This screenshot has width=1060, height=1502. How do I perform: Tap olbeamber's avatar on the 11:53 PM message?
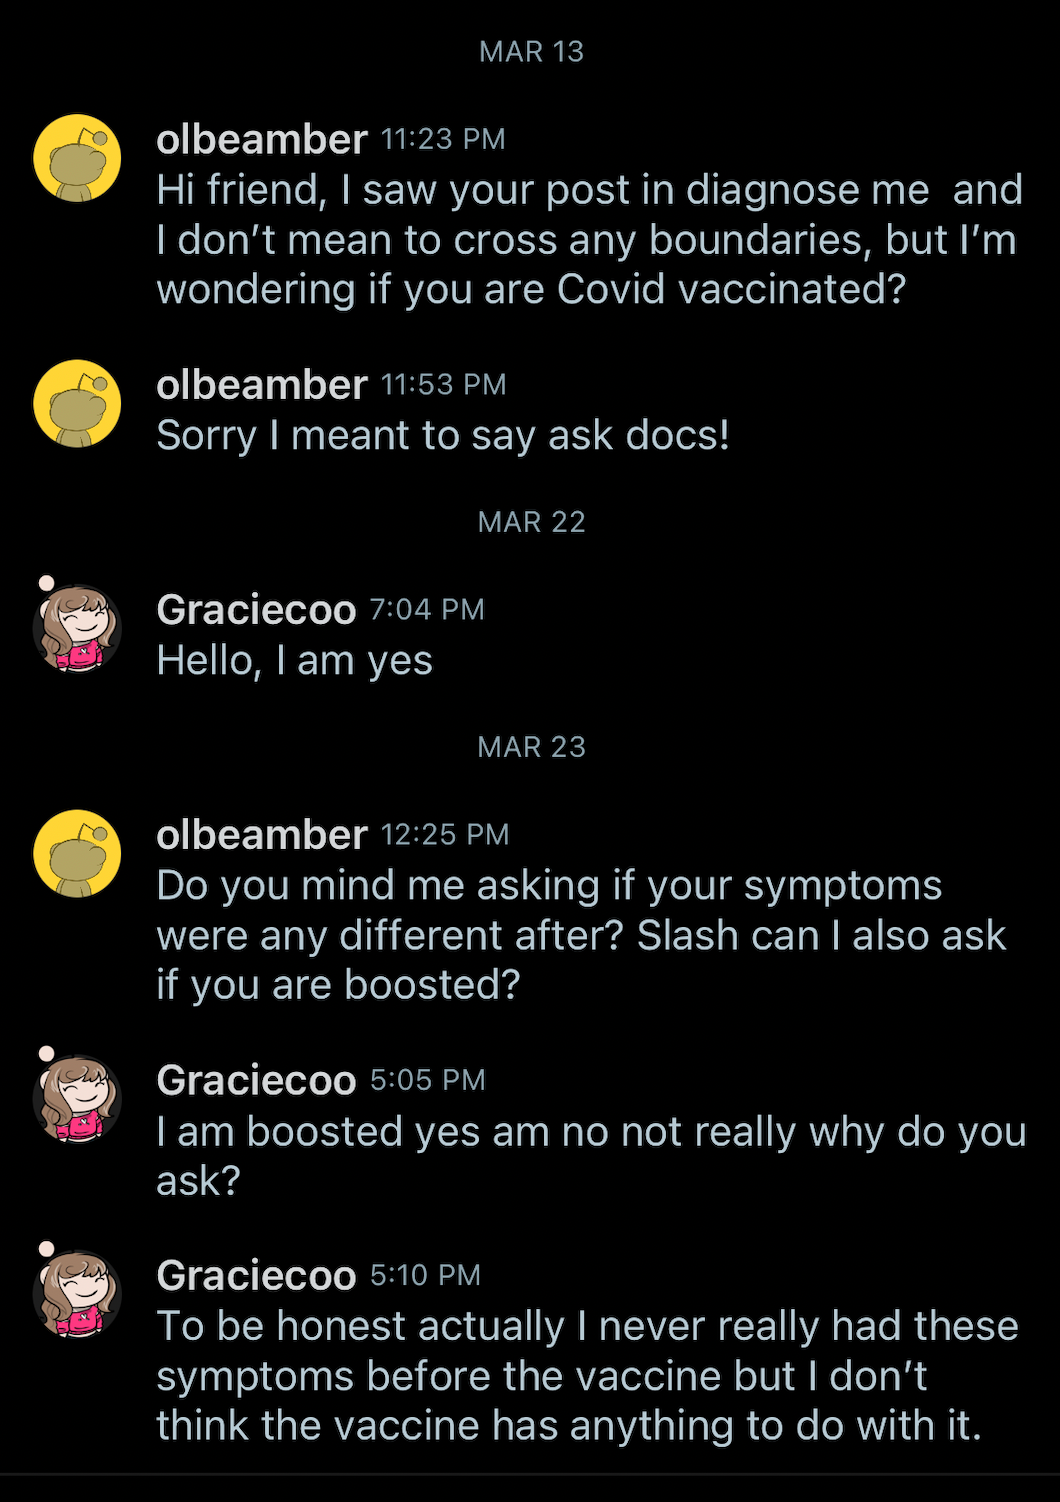[77, 404]
